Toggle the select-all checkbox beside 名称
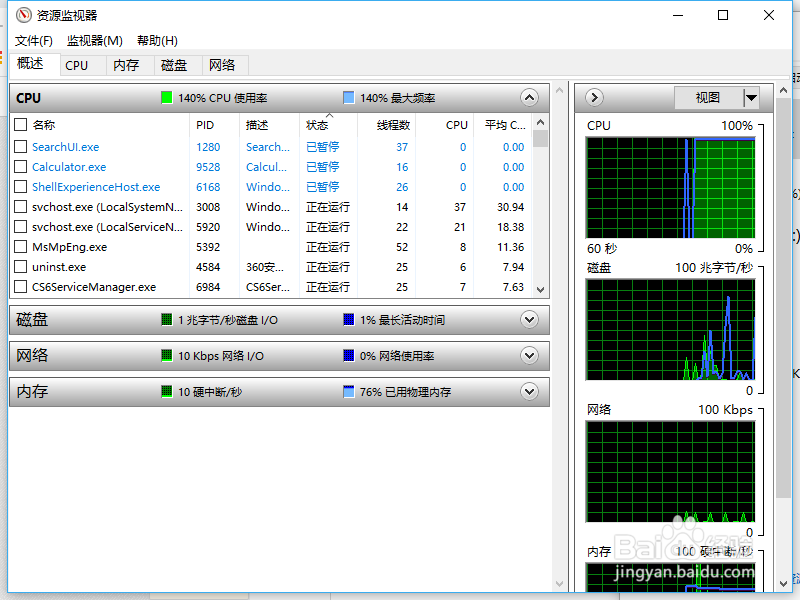Image resolution: width=800 pixels, height=600 pixels. click(20, 125)
